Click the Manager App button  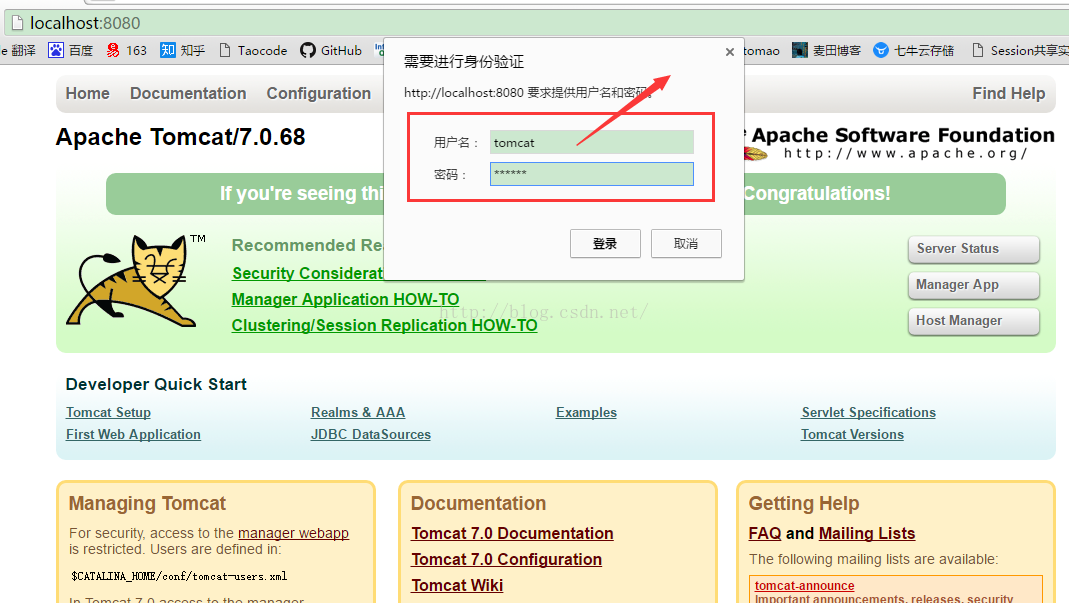[974, 285]
